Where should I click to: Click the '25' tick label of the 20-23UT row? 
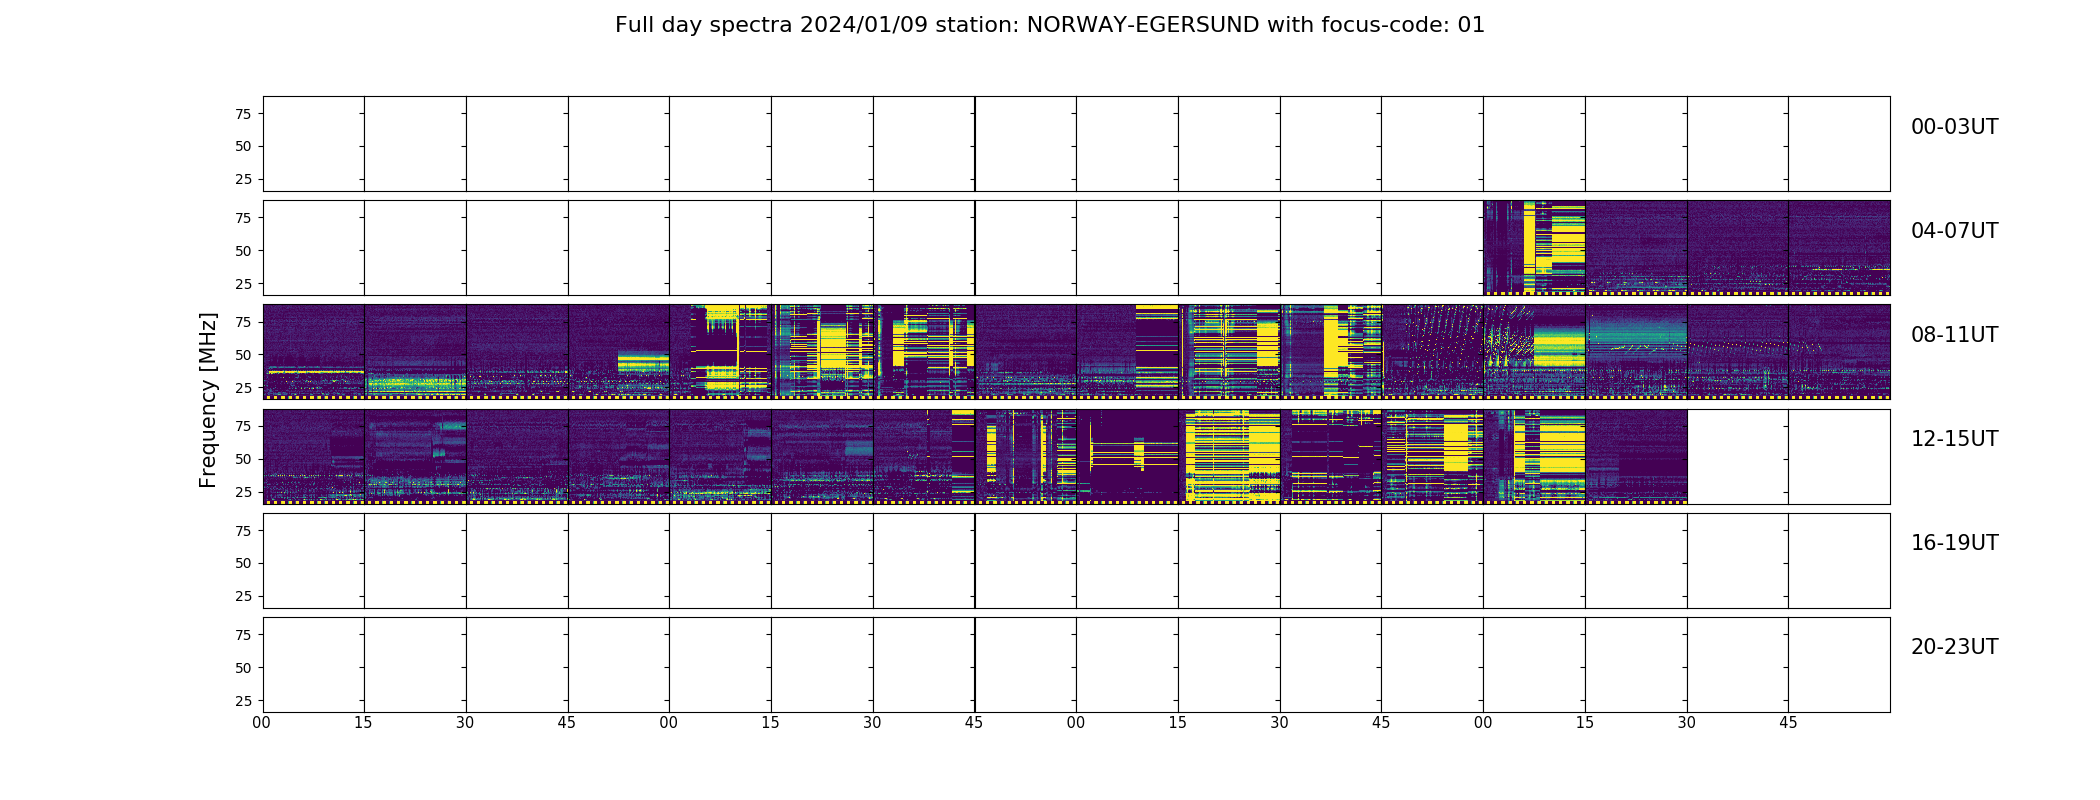point(243,701)
